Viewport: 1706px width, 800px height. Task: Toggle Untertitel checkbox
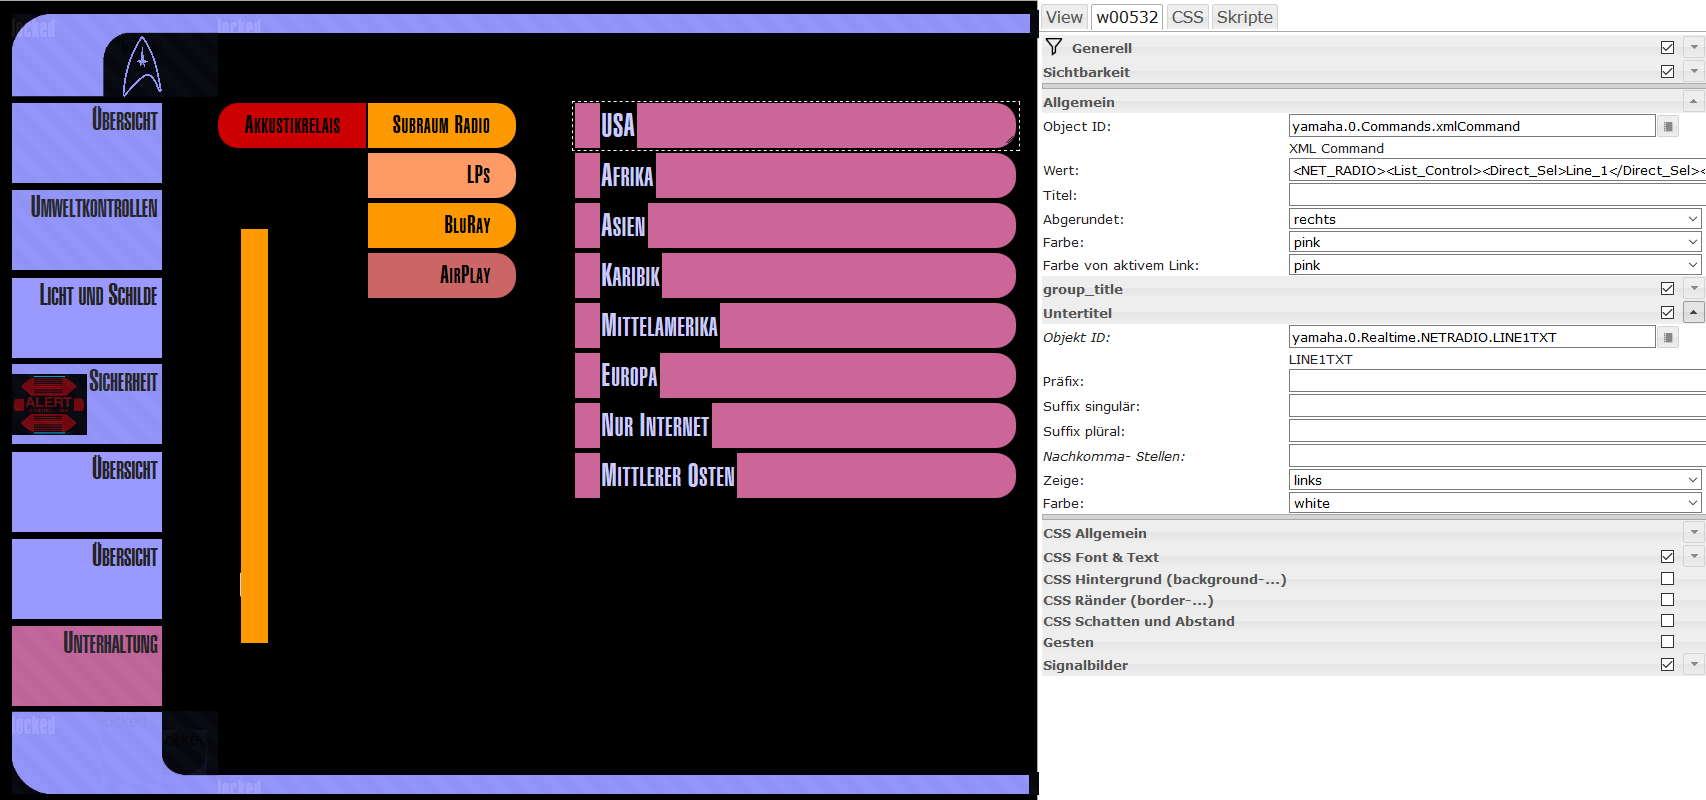pos(1667,312)
